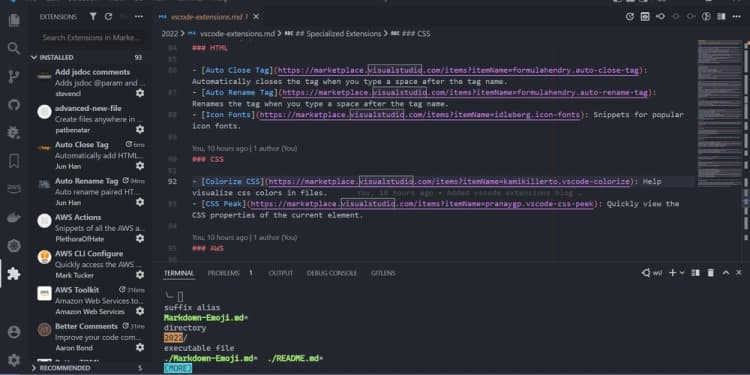Close the terminal panel

(x=740, y=273)
